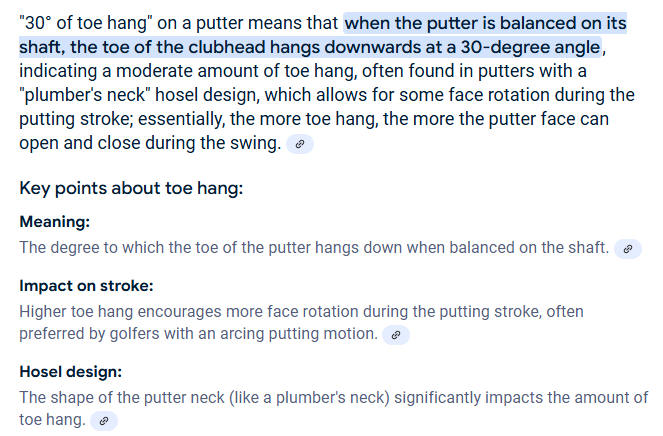Click the quoted "plumber's neck" hosel phrase
The image size is (663, 436).
click(x=85, y=95)
